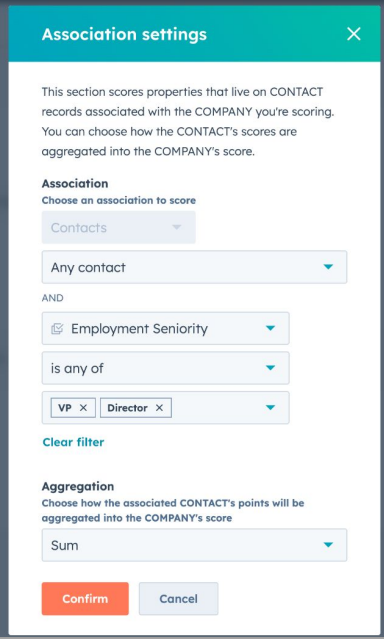Close the Association settings dialog
Viewport: 384px width, 639px height.
pos(353,34)
